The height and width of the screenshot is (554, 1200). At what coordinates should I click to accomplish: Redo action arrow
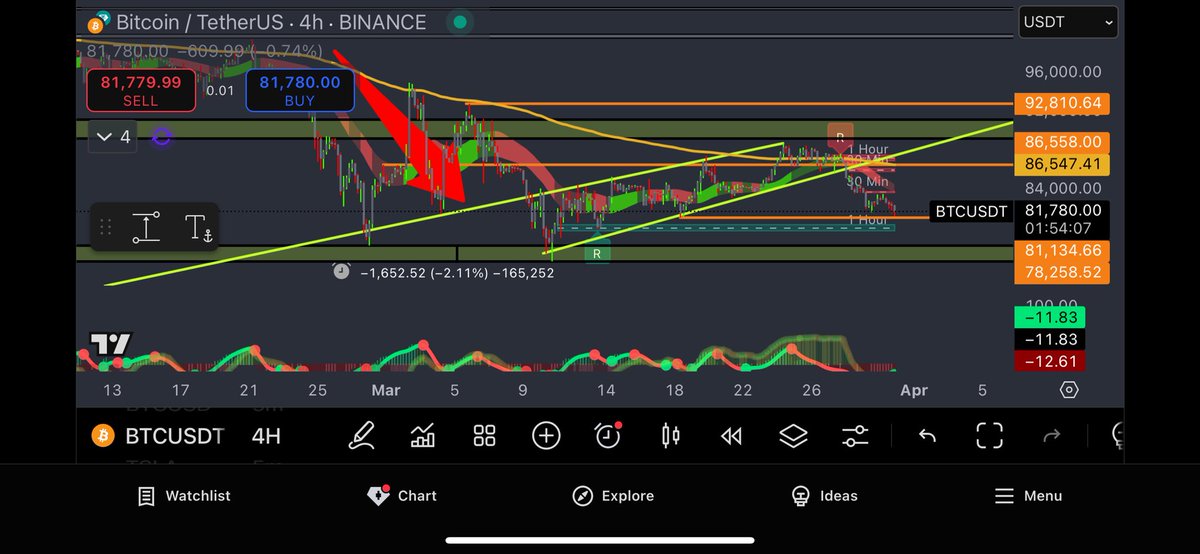(x=1051, y=435)
